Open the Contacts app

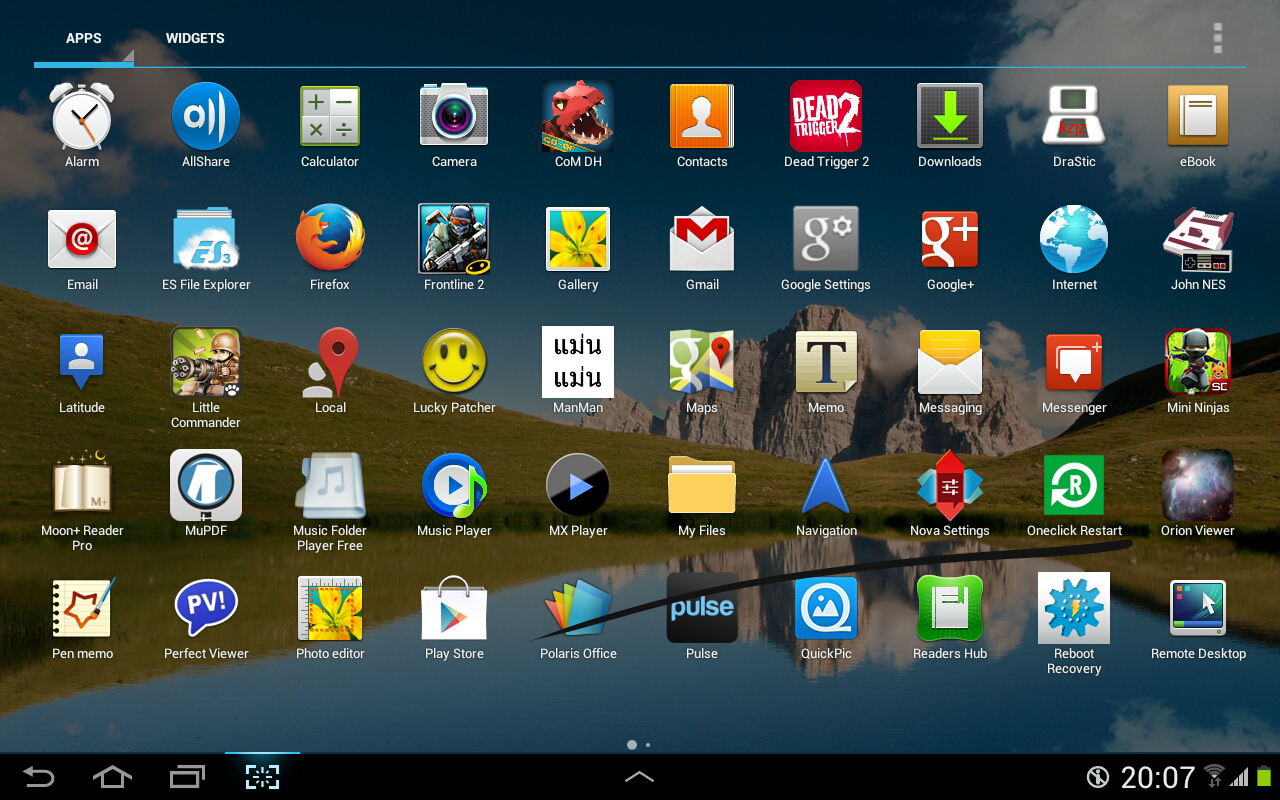point(702,116)
